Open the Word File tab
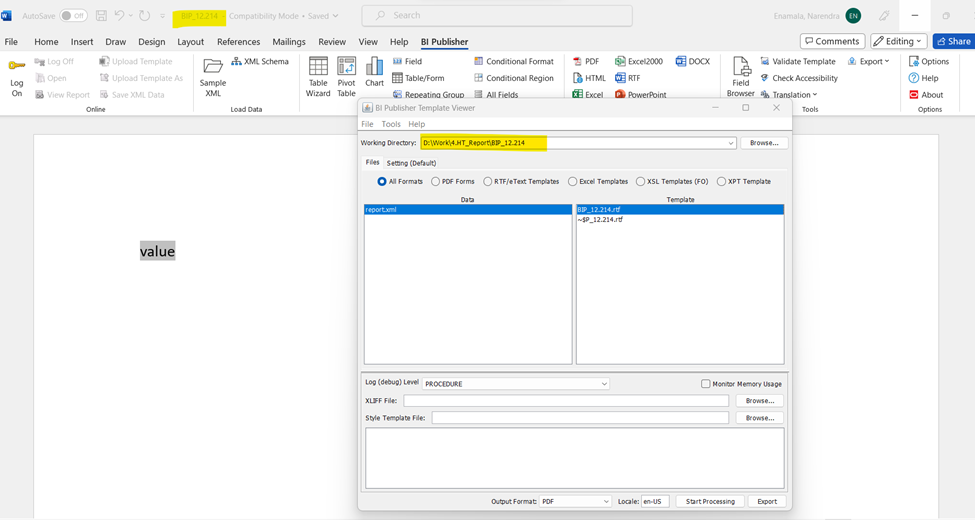The image size is (975, 520). (x=11, y=42)
